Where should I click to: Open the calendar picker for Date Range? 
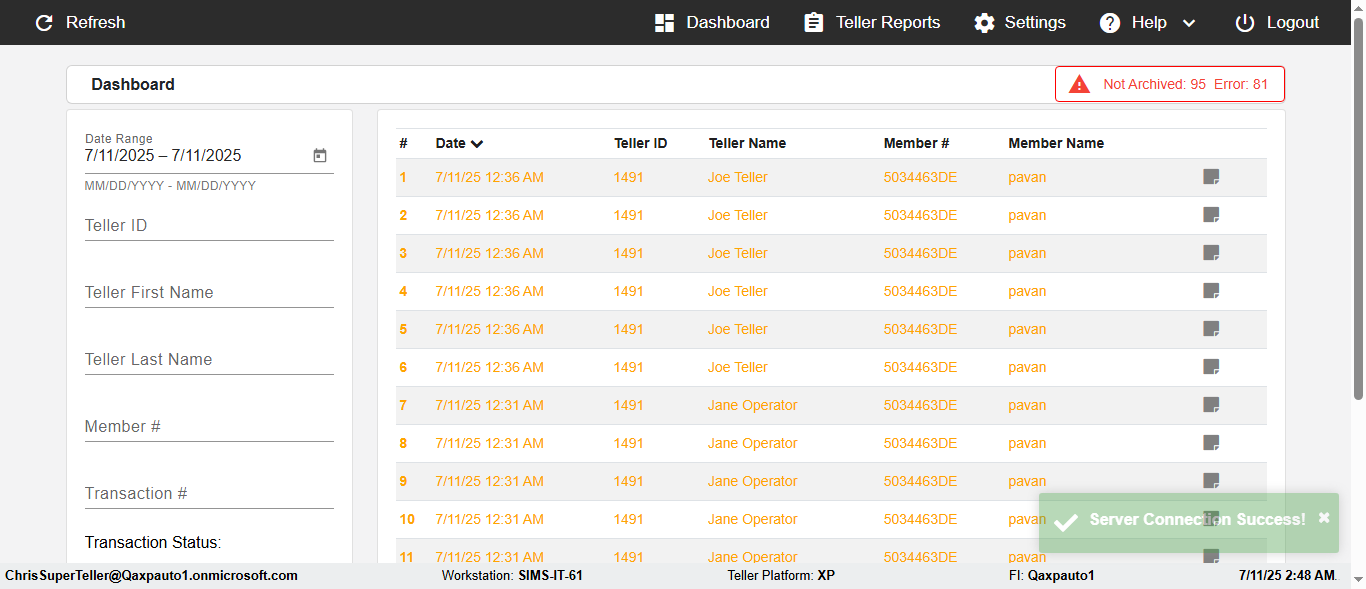(320, 156)
